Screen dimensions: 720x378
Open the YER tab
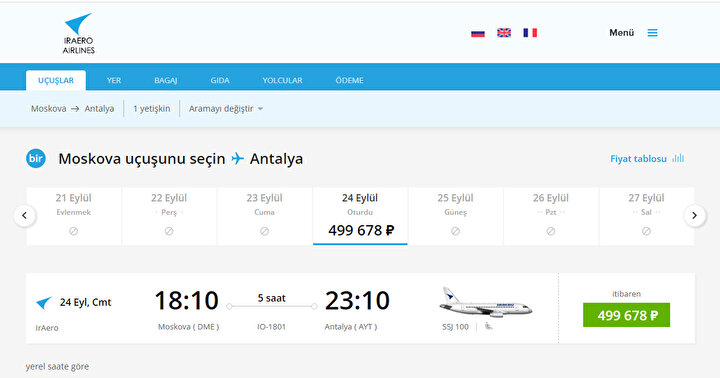114,80
